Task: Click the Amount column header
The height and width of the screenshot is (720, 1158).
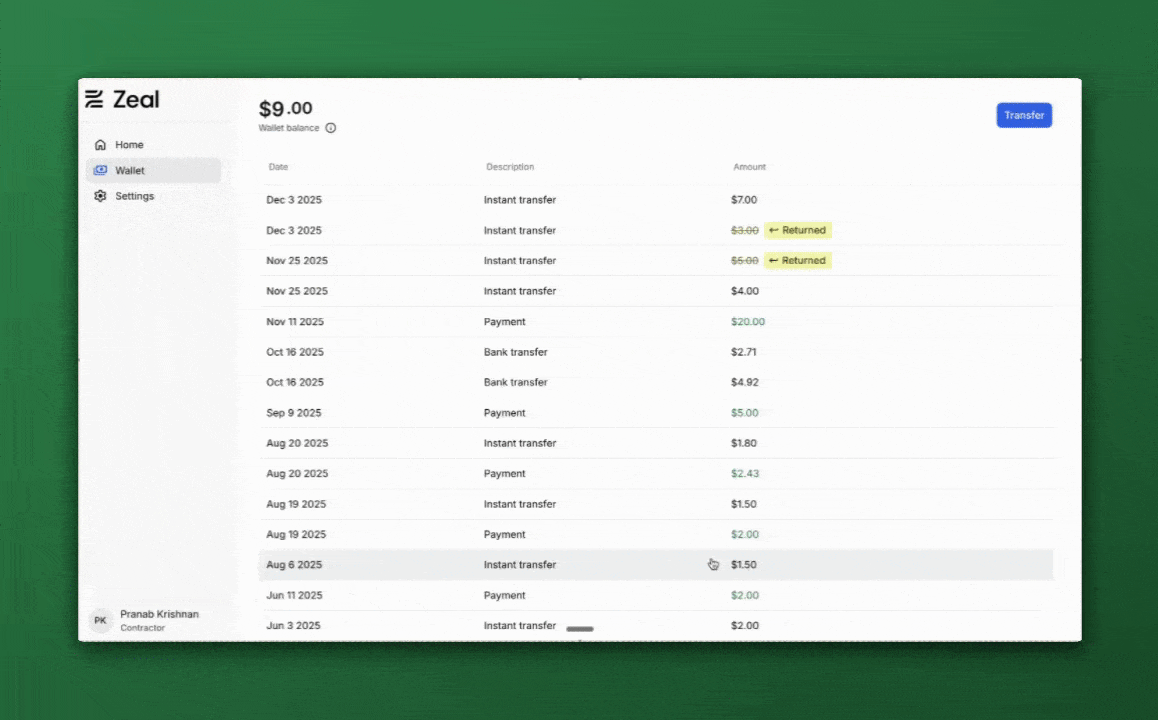Action: point(749,167)
